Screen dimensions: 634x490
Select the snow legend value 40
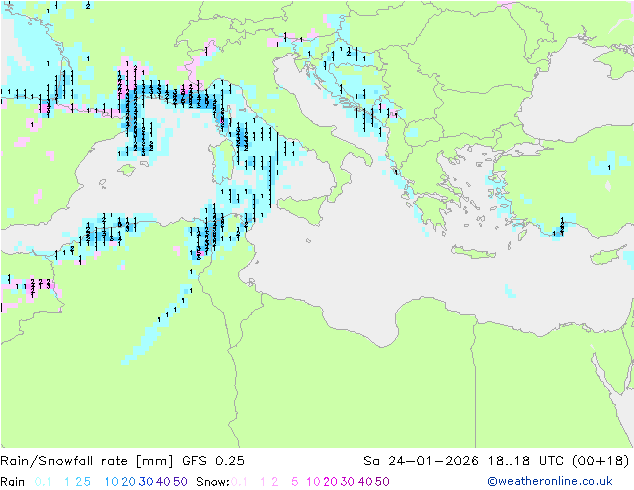coord(365,482)
